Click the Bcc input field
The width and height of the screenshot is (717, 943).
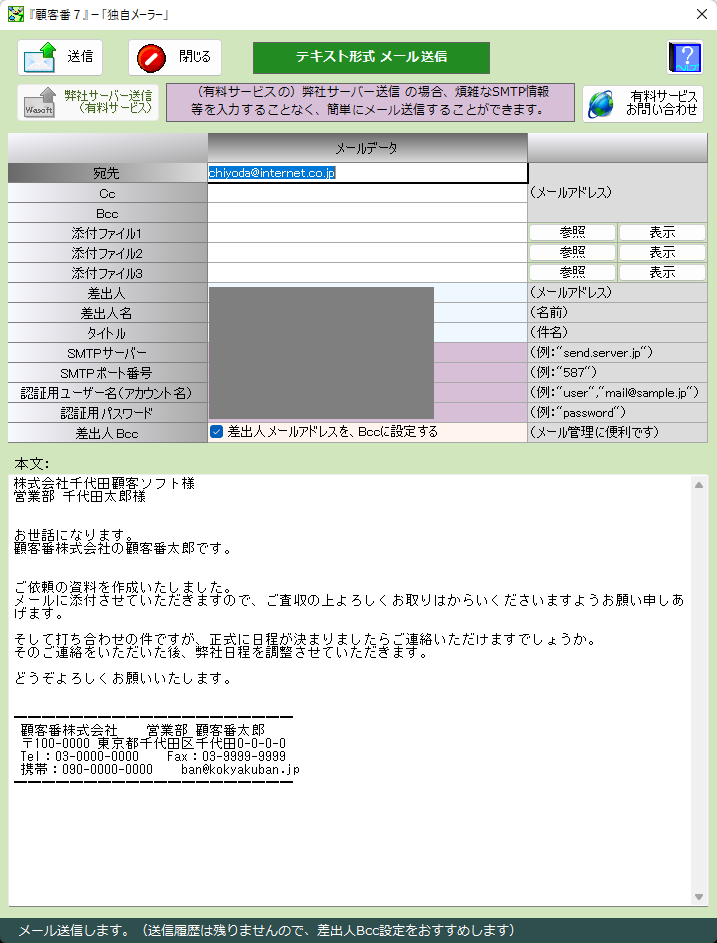coord(367,213)
